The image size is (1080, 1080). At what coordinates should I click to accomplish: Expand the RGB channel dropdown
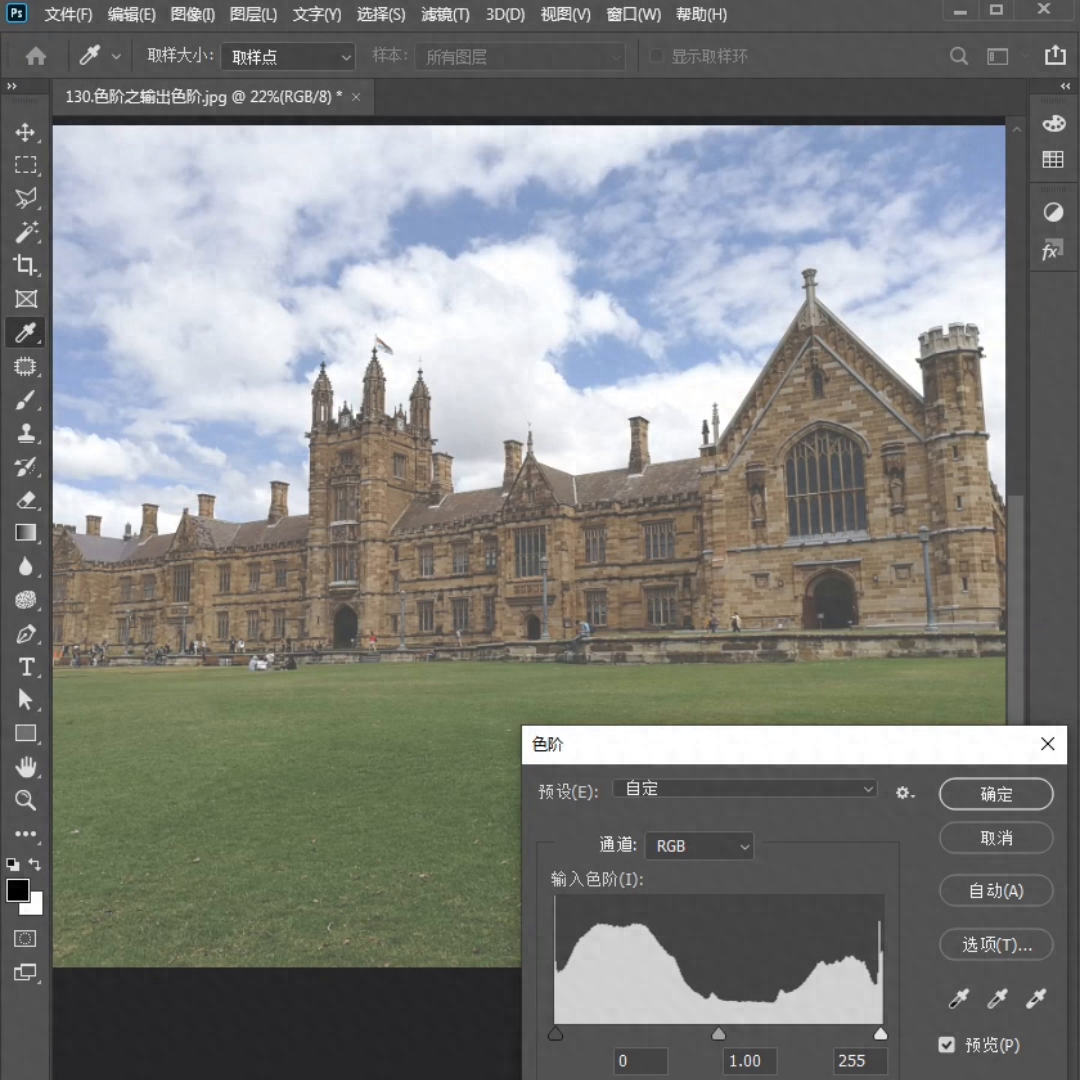pos(699,846)
